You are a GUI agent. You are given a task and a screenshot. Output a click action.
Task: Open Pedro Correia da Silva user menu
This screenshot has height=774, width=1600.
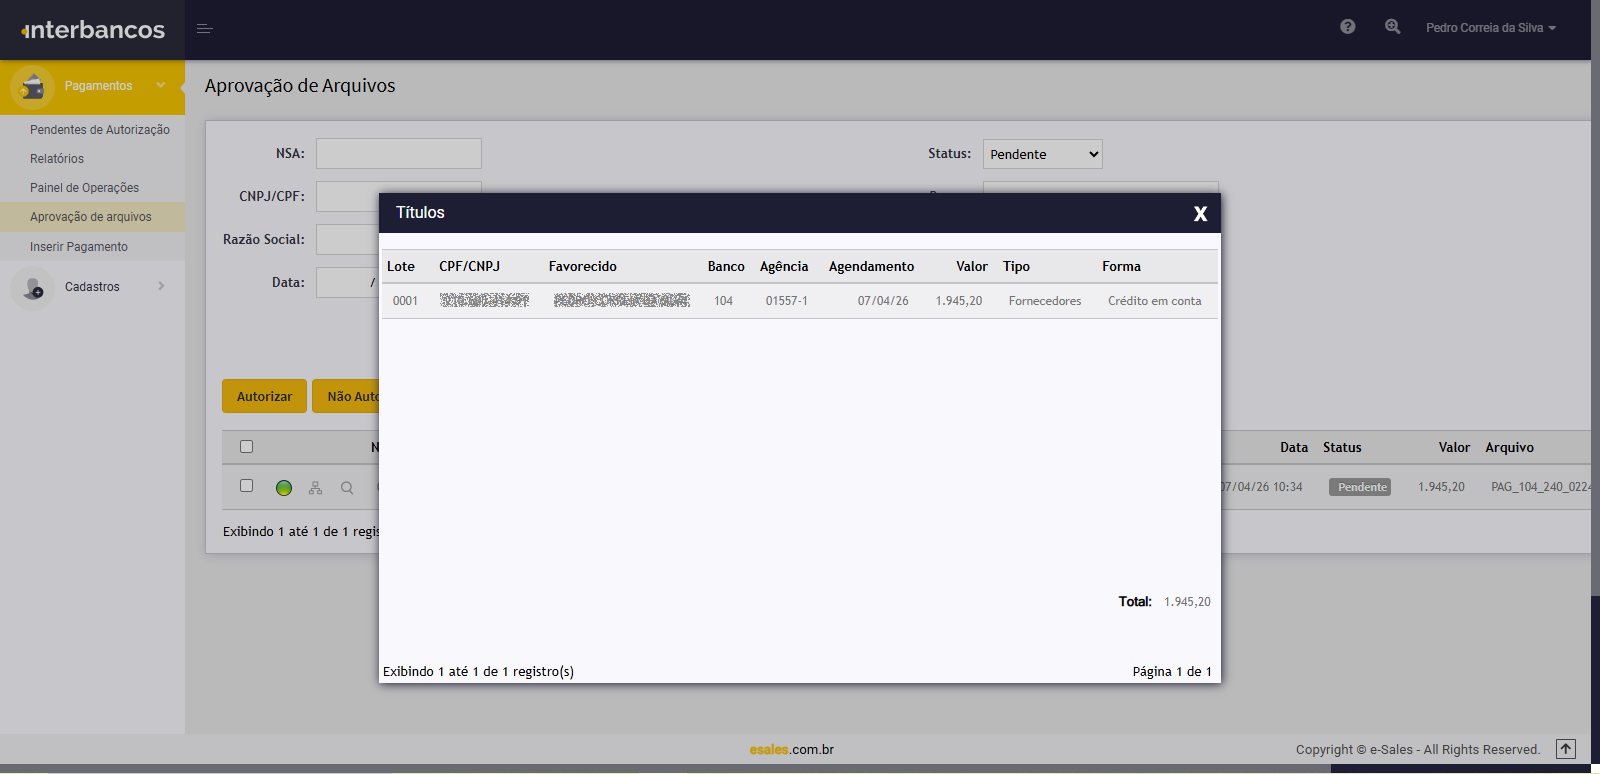point(1490,28)
